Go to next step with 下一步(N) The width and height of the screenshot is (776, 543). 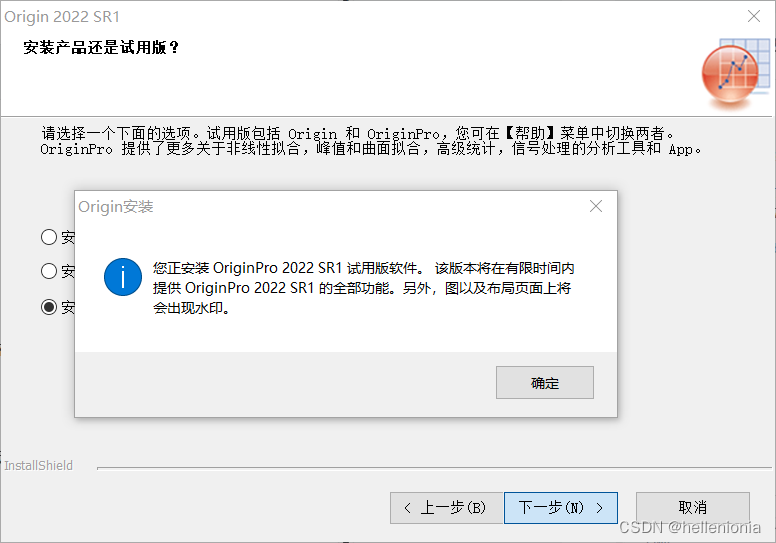[x=561, y=507]
